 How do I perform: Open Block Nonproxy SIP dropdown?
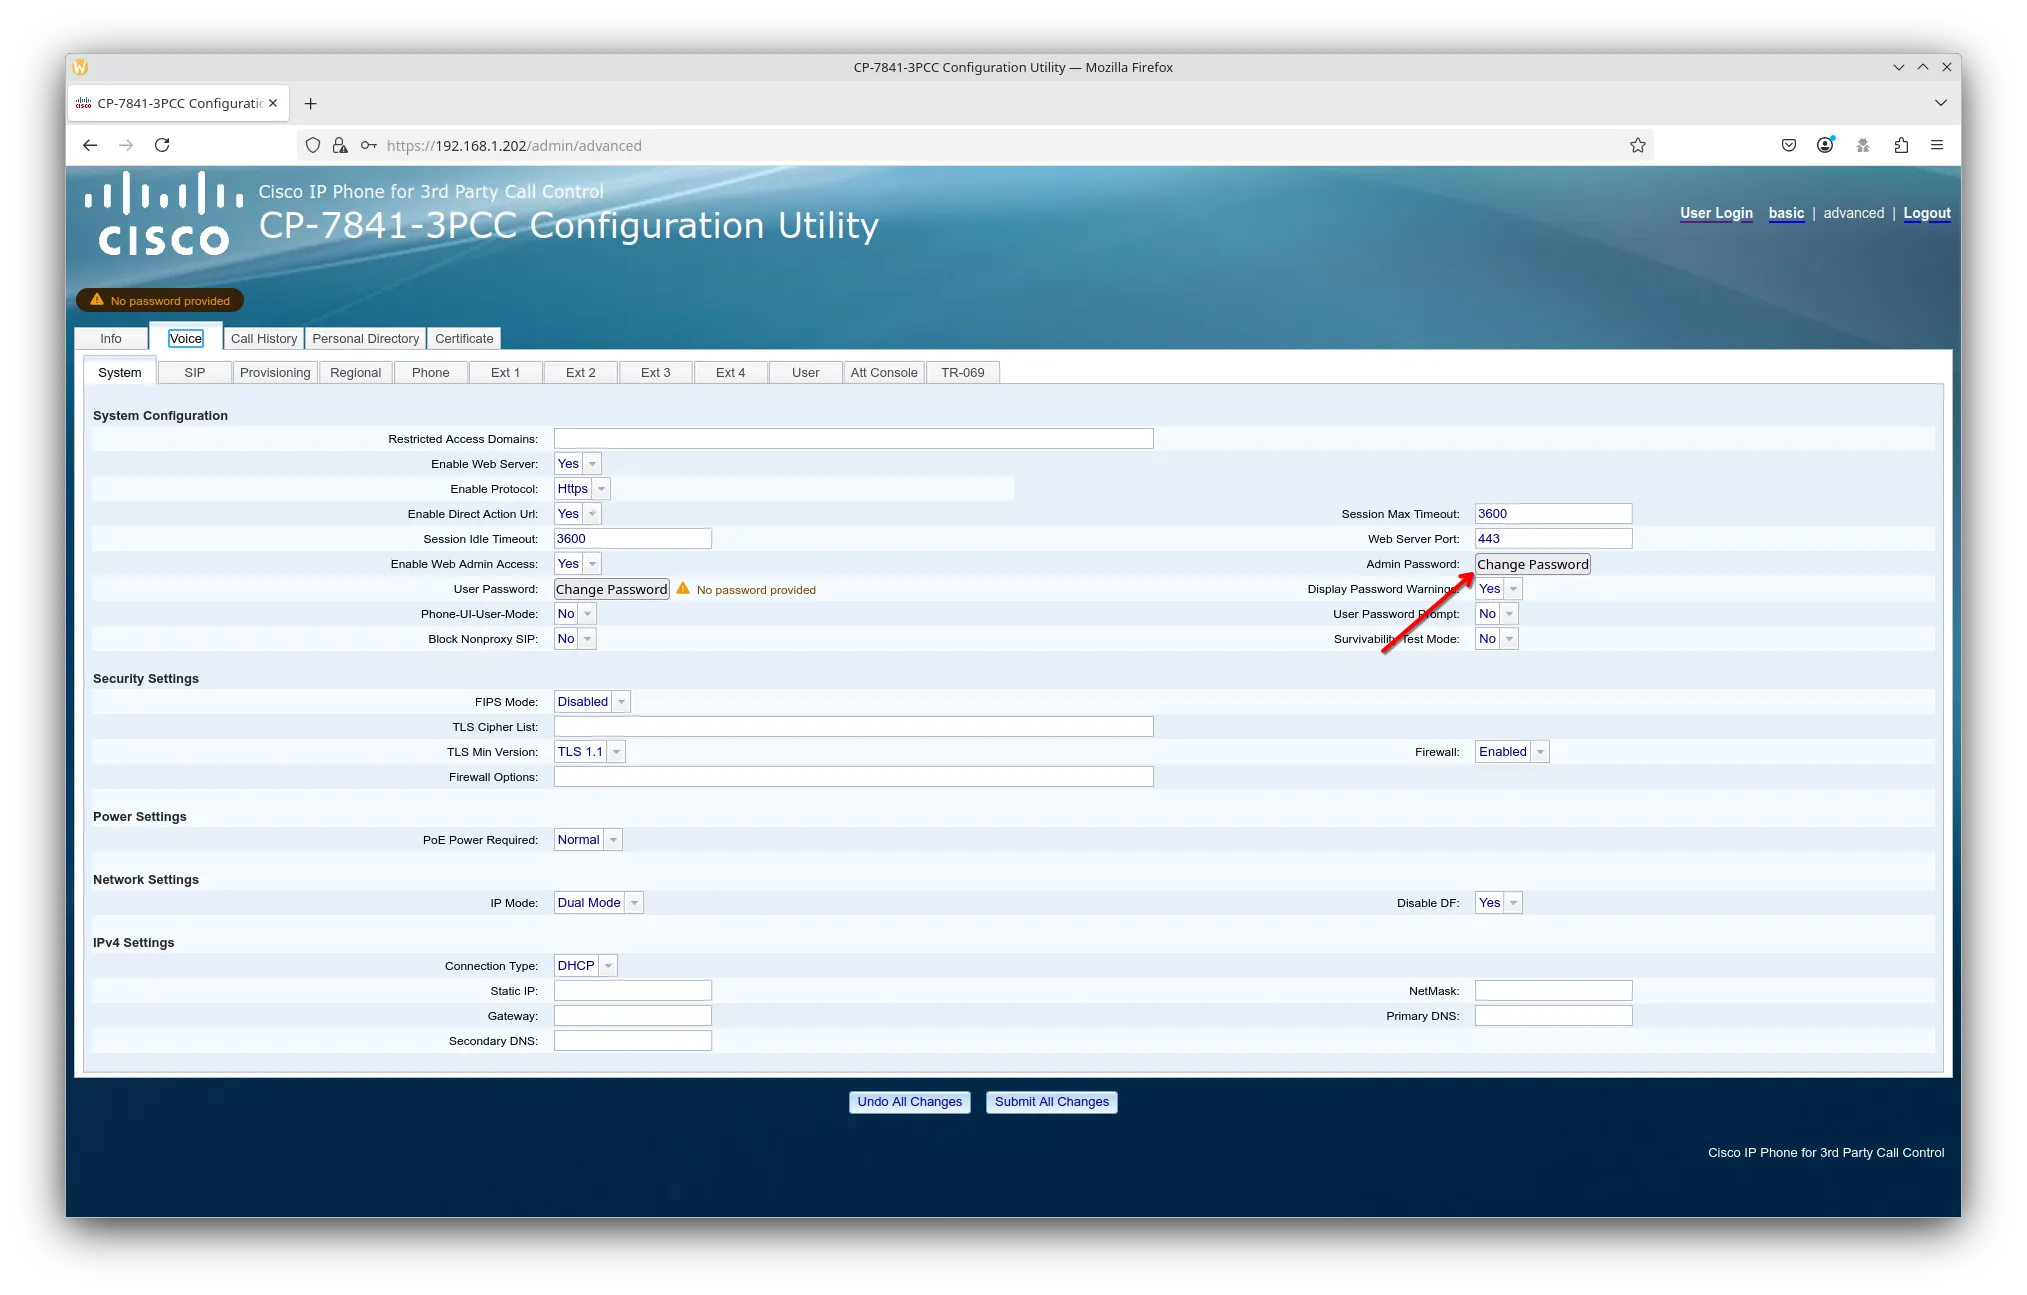point(575,638)
